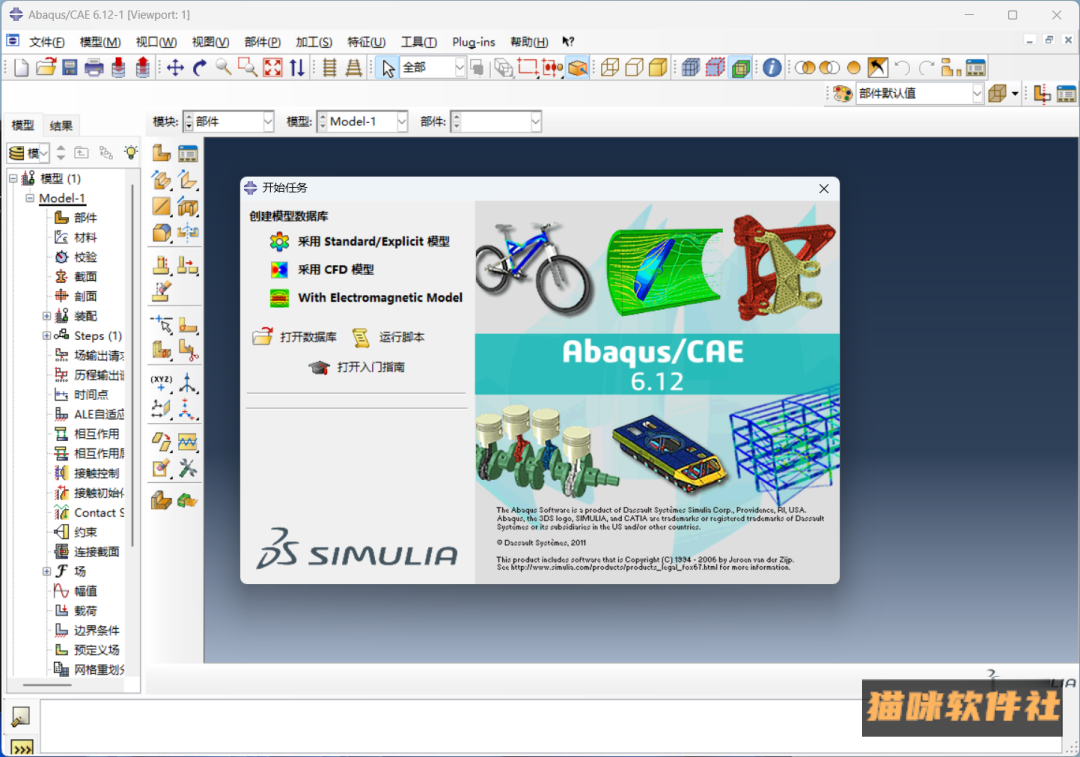The image size is (1080, 757).
Task: Click the Cycle Views up-down arrows icon
Action: point(297,68)
